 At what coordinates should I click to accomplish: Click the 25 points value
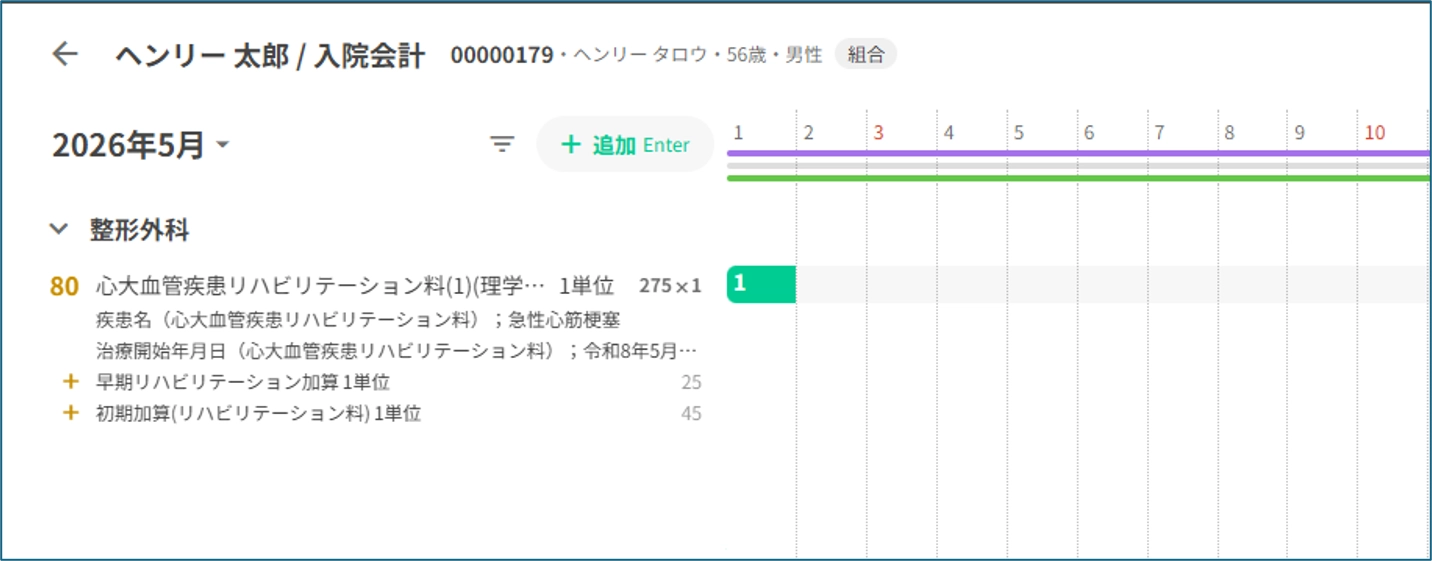(x=691, y=382)
